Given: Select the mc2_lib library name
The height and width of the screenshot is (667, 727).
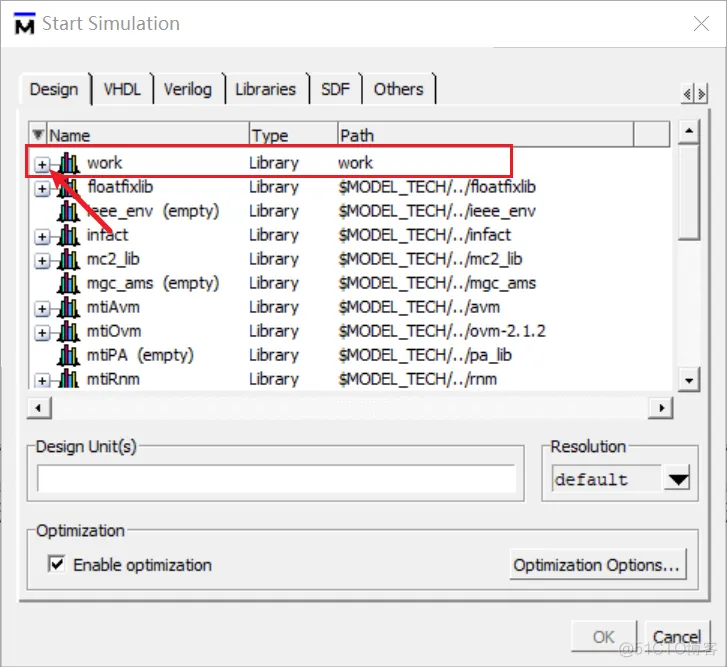Looking at the screenshot, I should (114, 259).
